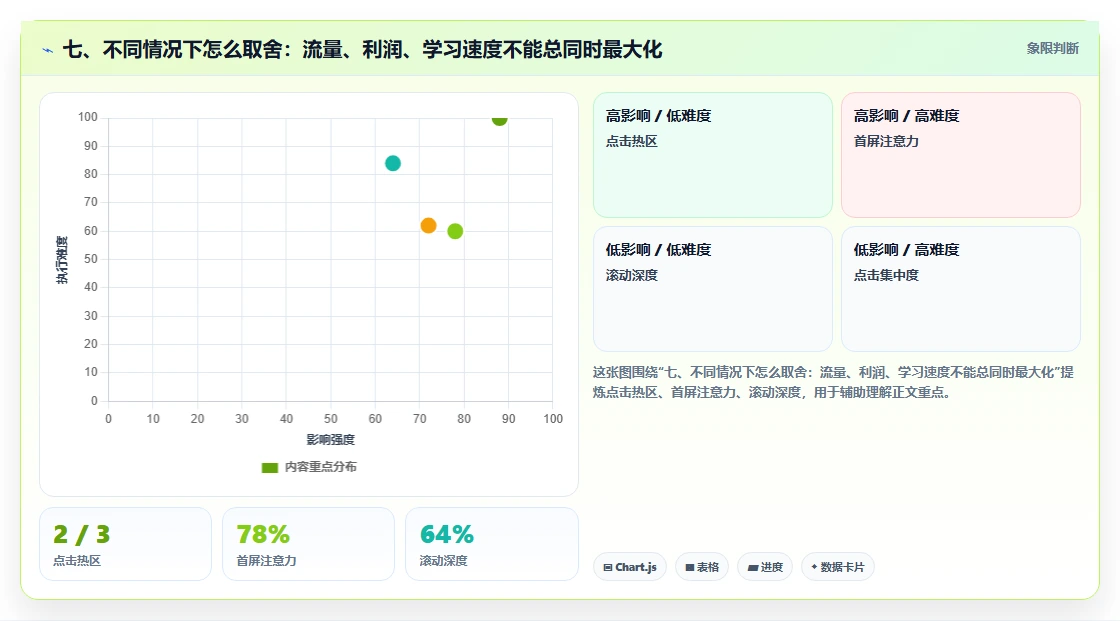Image resolution: width=1120 pixels, height=621 pixels.
Task: Click the 点击热区 text in green quadrant
Action: (631, 141)
